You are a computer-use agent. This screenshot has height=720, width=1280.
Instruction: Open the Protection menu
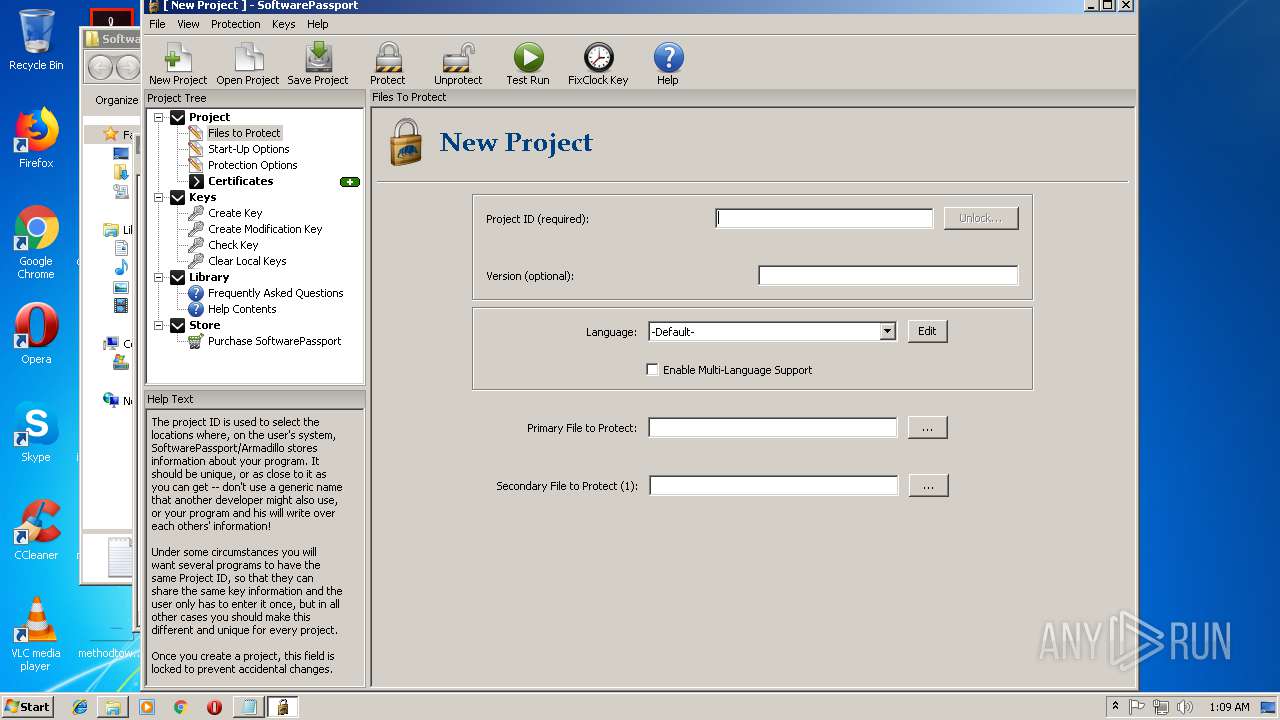pos(236,24)
